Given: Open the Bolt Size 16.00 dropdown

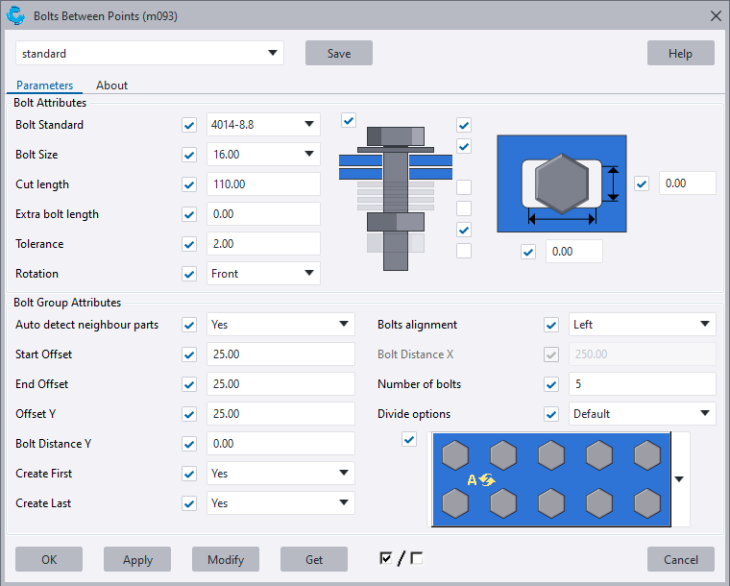Looking at the screenshot, I should pos(264,154).
